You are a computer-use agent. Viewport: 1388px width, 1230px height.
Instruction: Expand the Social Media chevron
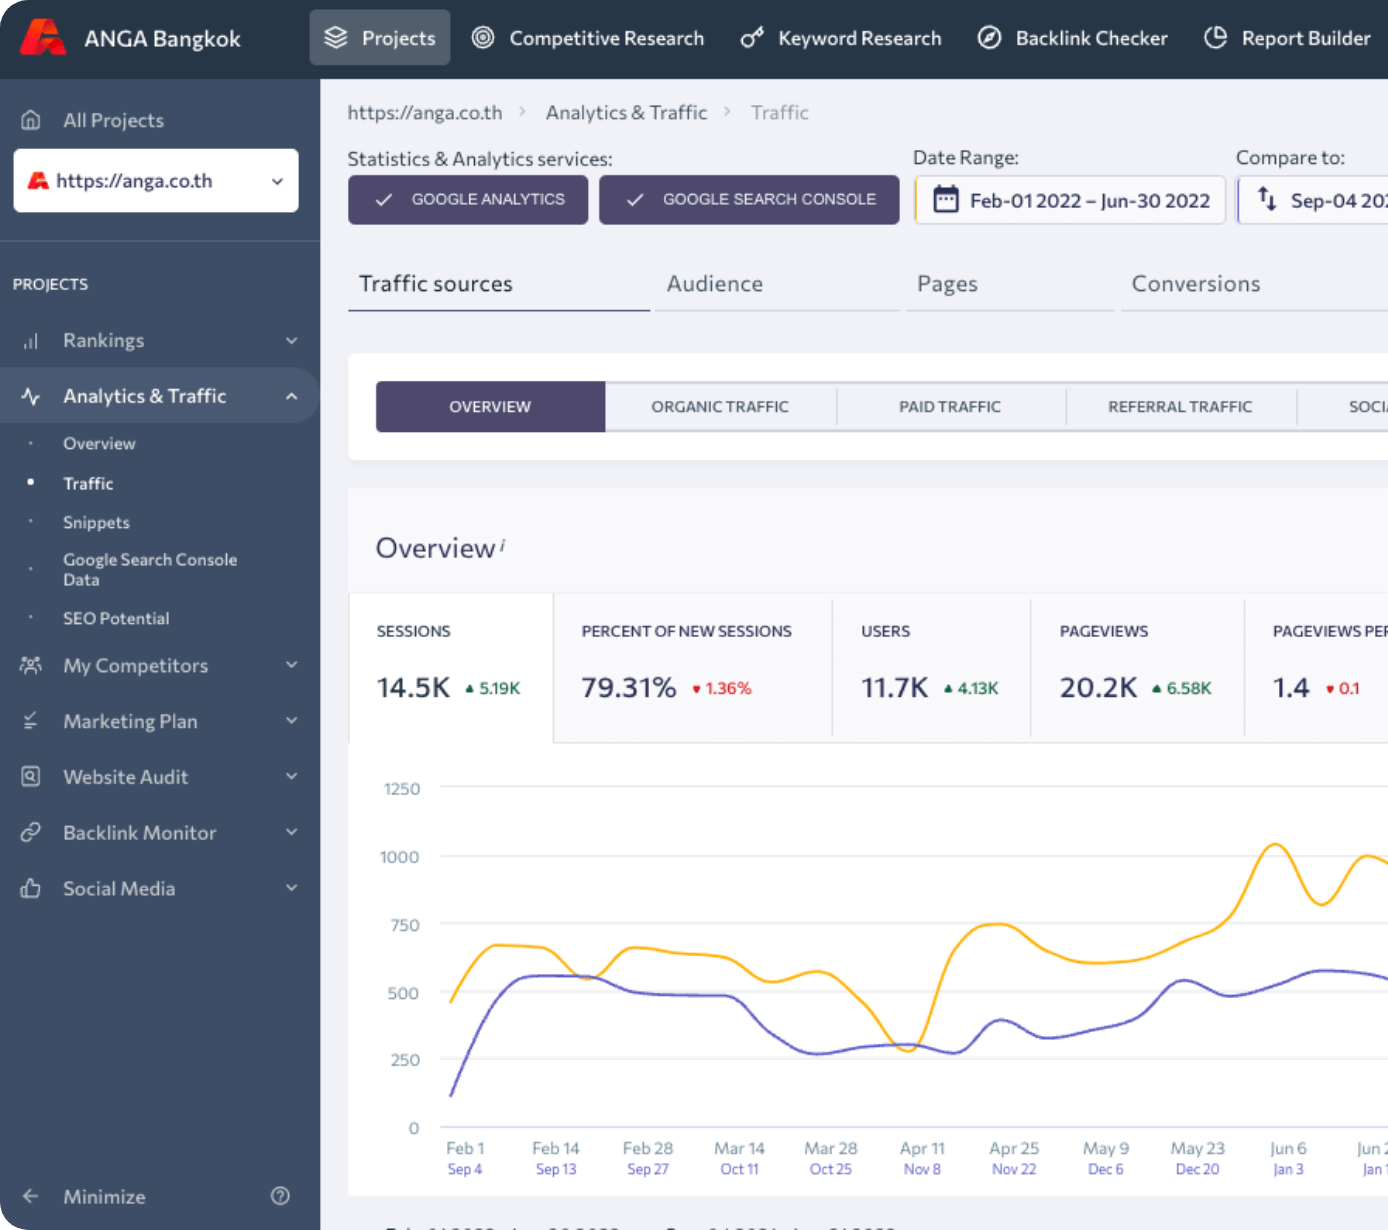pos(292,888)
